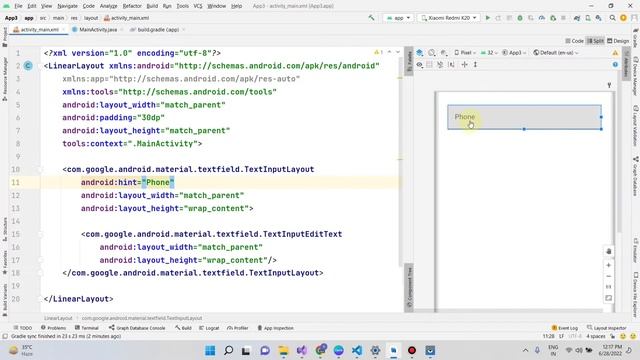Click the Zoom Out minus button in preview

click(609, 276)
